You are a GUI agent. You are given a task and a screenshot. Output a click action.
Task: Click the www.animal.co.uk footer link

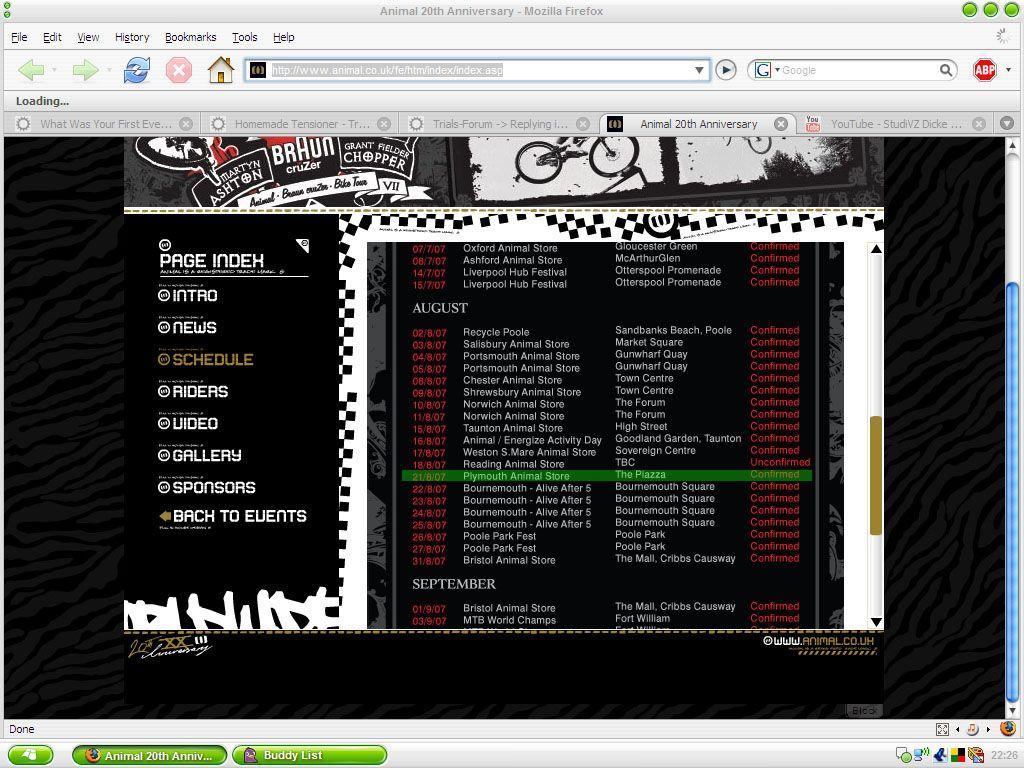818,641
